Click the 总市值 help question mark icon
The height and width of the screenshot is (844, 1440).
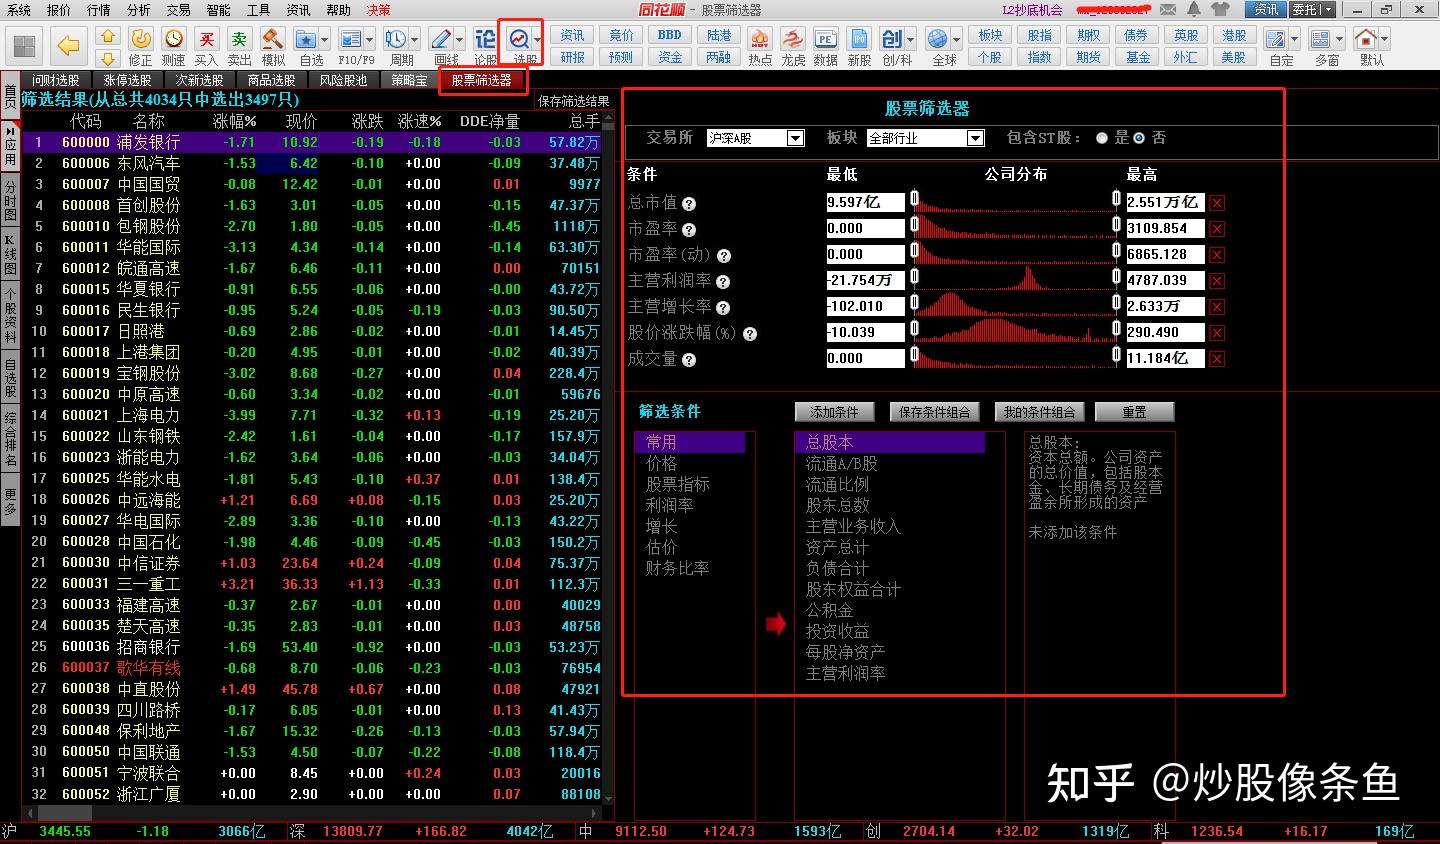[689, 203]
